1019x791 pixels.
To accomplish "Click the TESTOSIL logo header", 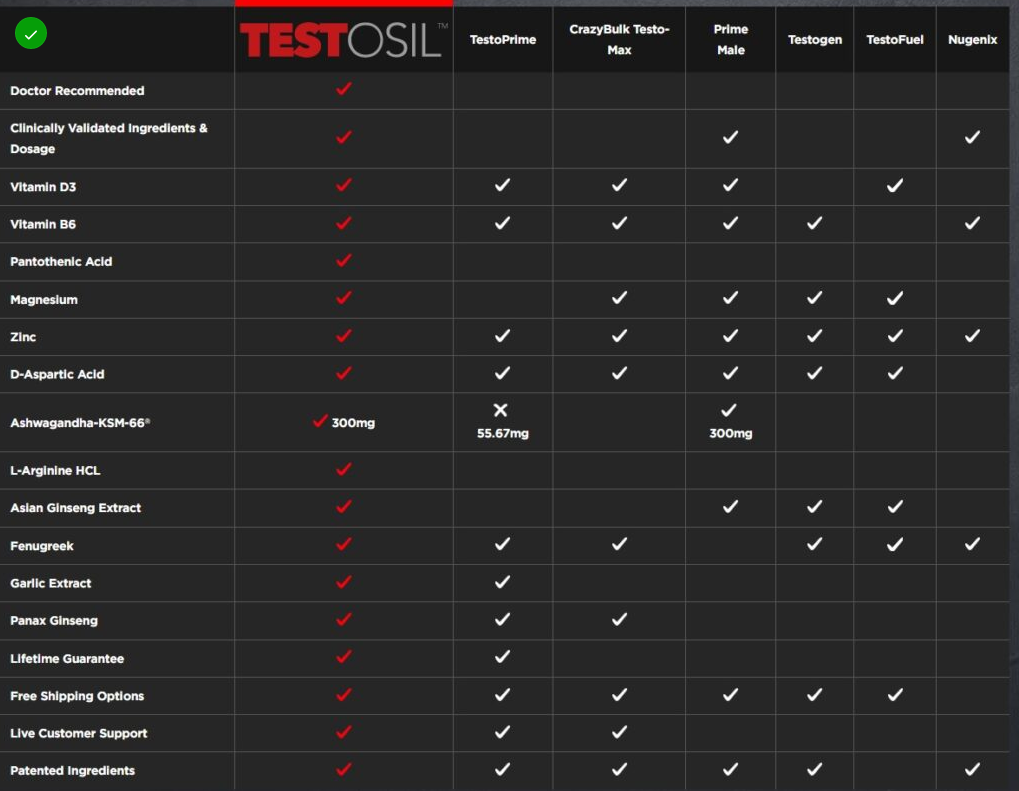I will 343,40.
